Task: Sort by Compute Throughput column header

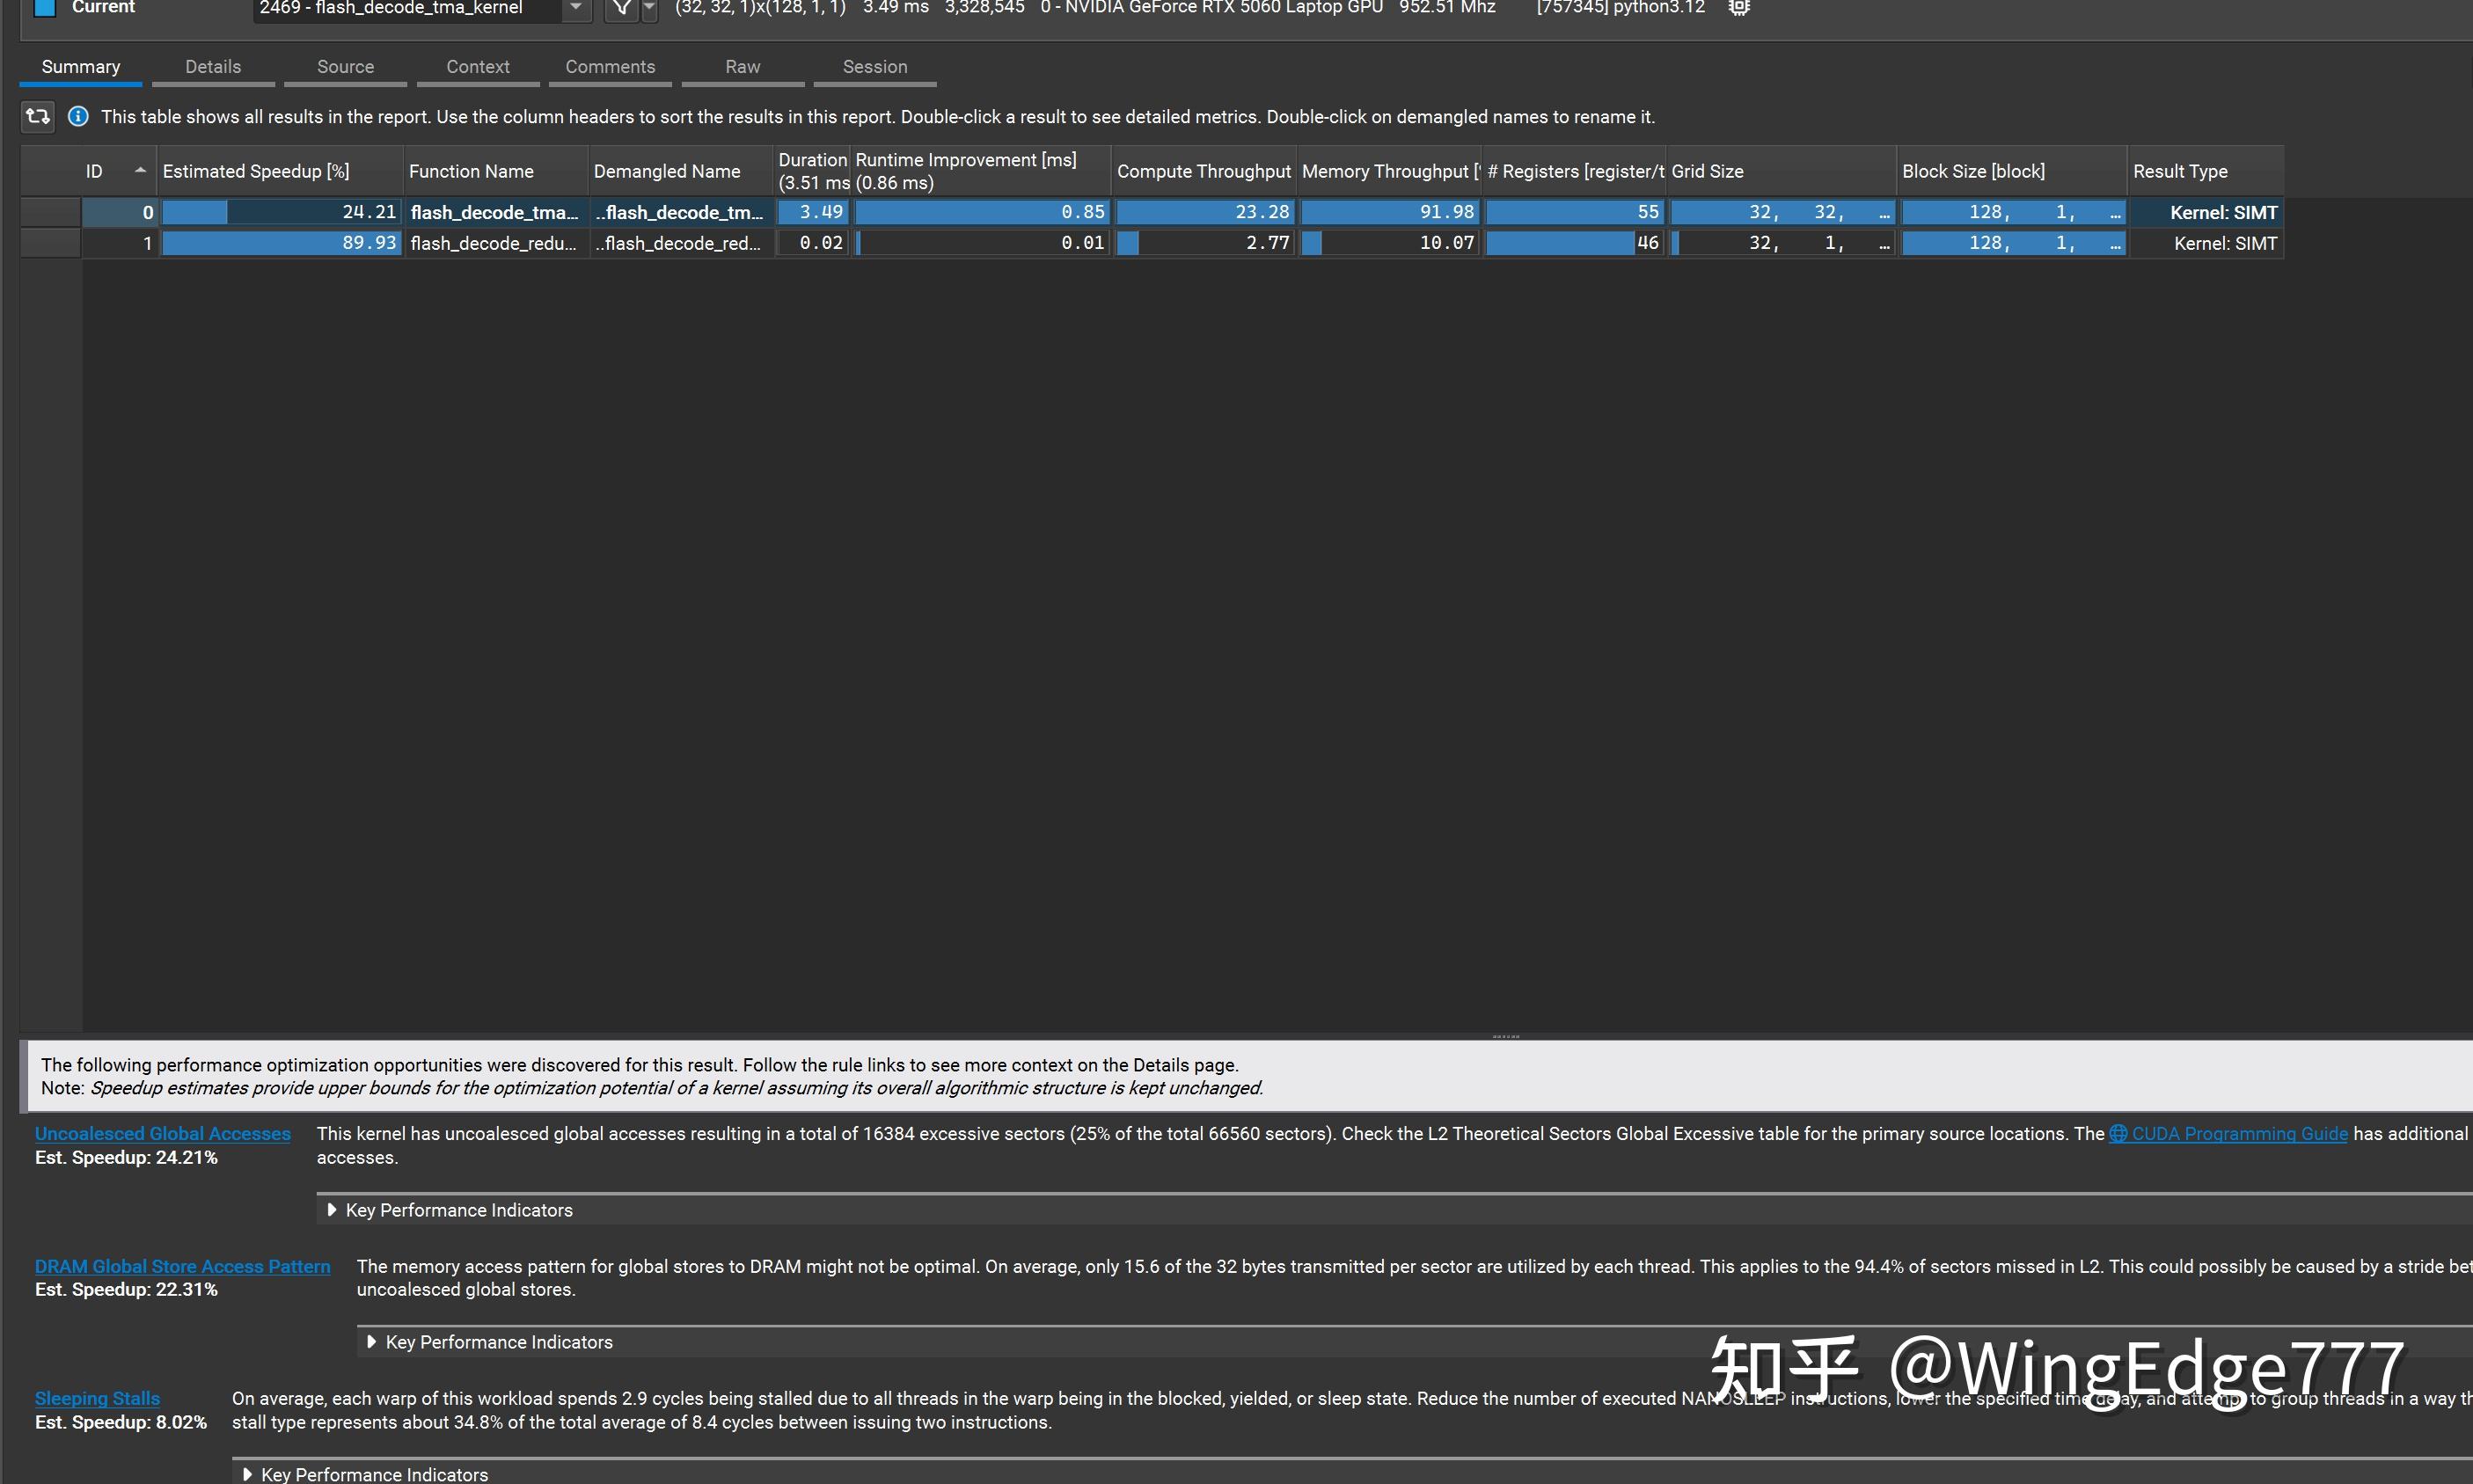Action: (x=1204, y=171)
